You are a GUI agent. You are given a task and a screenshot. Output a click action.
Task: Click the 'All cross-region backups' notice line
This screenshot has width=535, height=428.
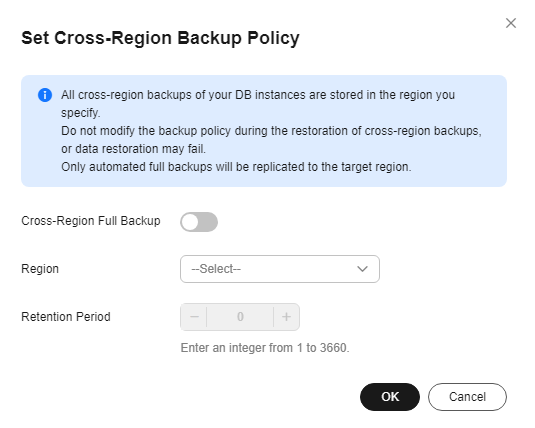[x=258, y=95]
